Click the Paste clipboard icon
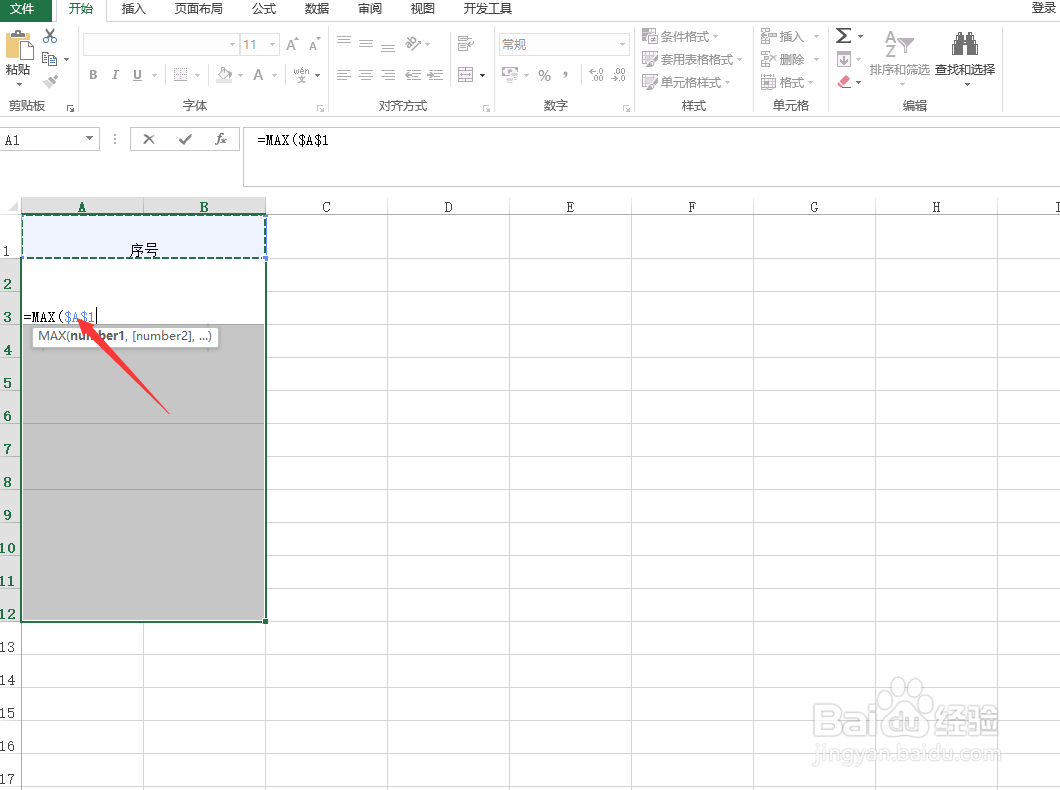 [x=18, y=46]
